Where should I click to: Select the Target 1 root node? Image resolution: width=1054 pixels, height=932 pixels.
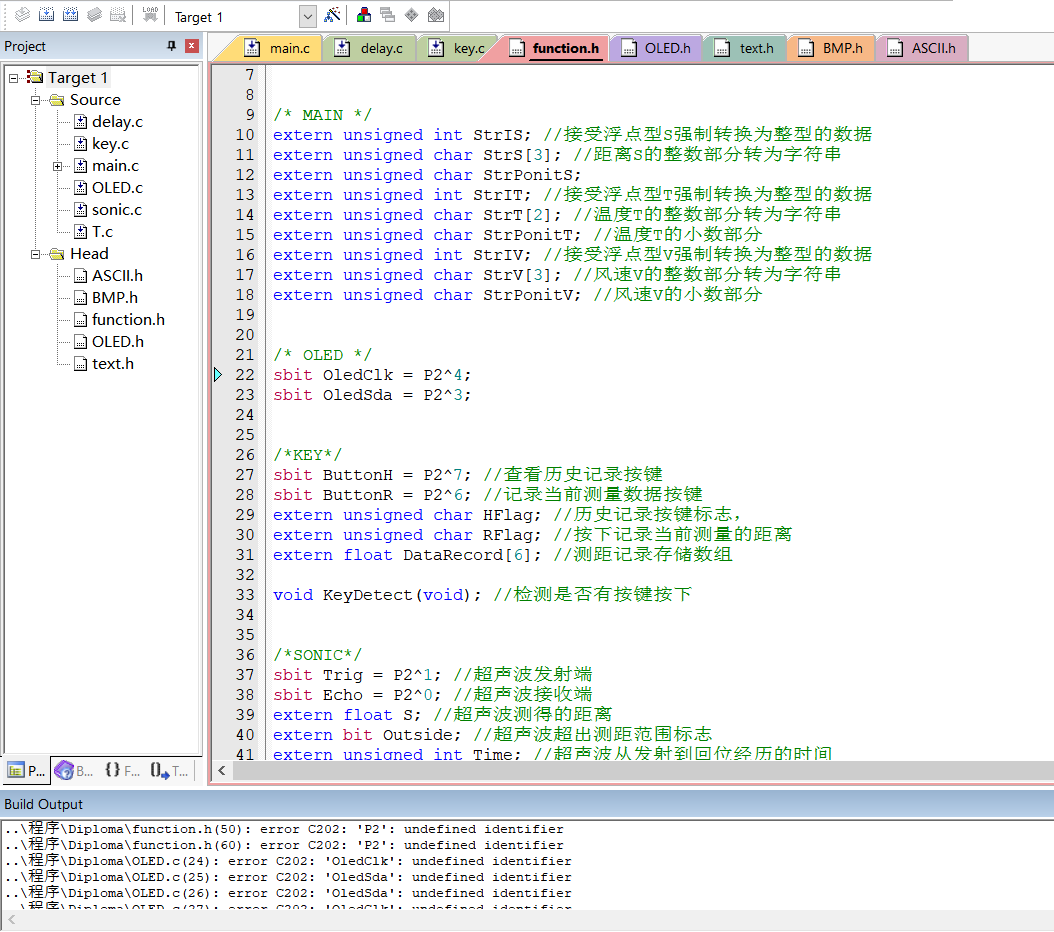pos(77,78)
